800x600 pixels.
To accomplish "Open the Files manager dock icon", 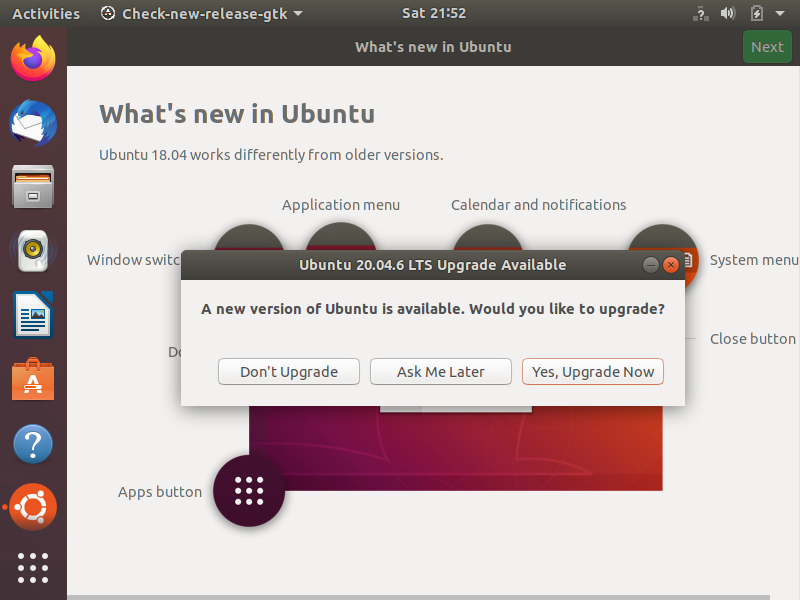I will click(33, 187).
